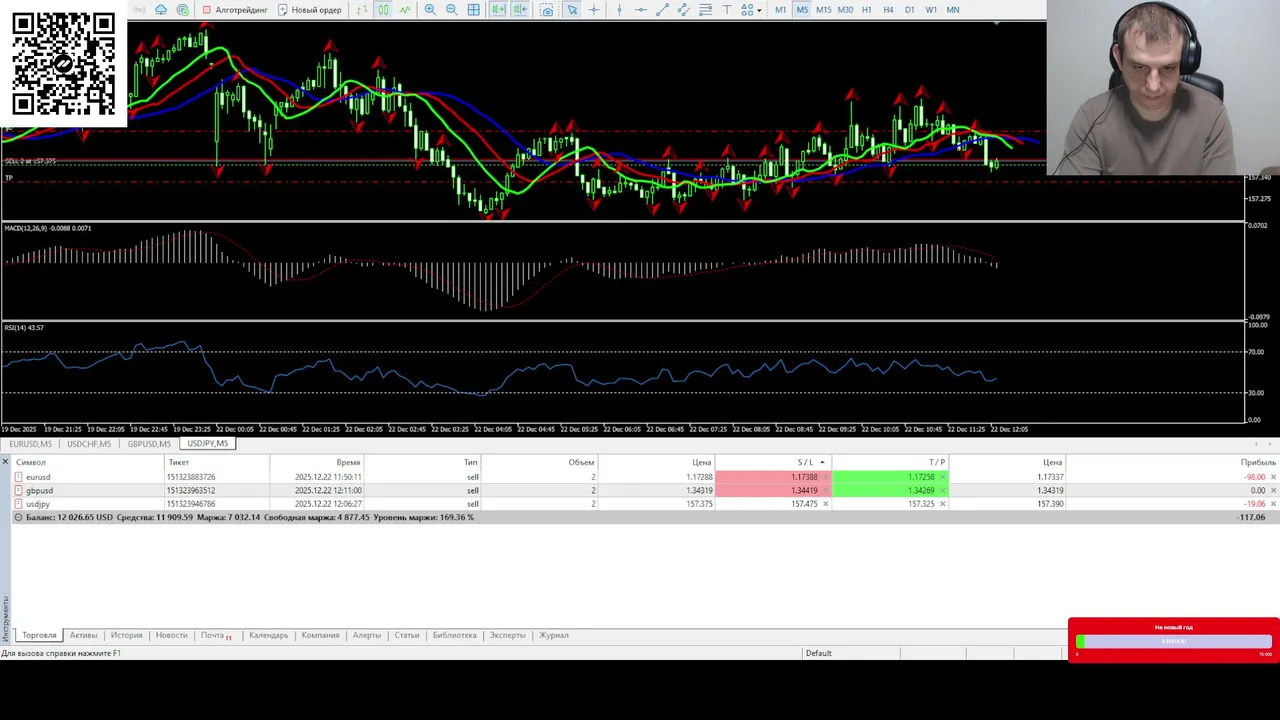This screenshot has height=720, width=1280.
Task: Switch timeframe to H1
Action: click(867, 10)
